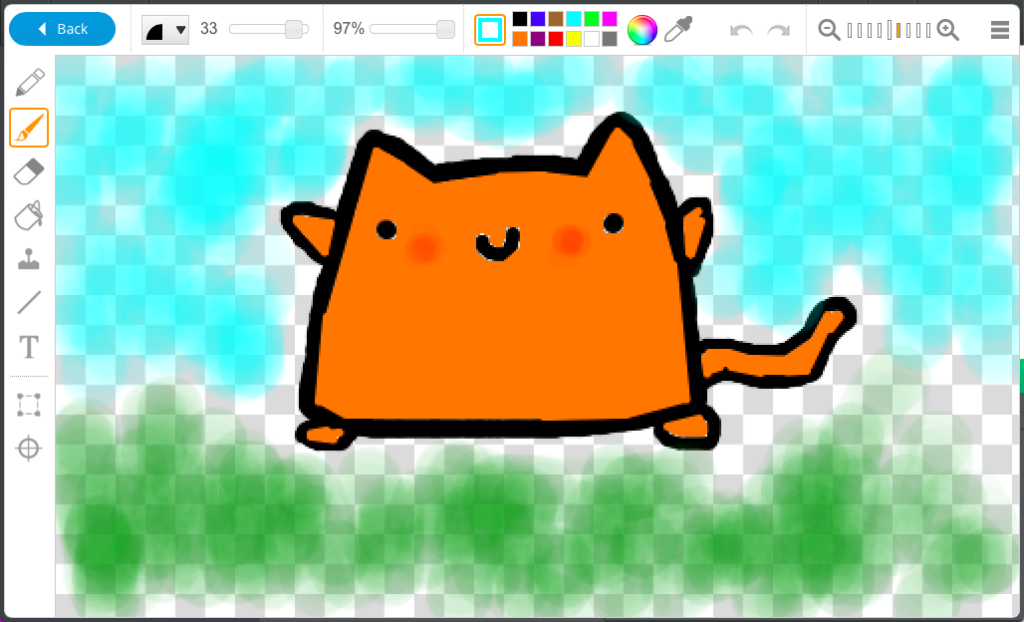The image size is (1024, 622).
Task: Adjust the brush size slider
Action: pyautogui.click(x=268, y=29)
